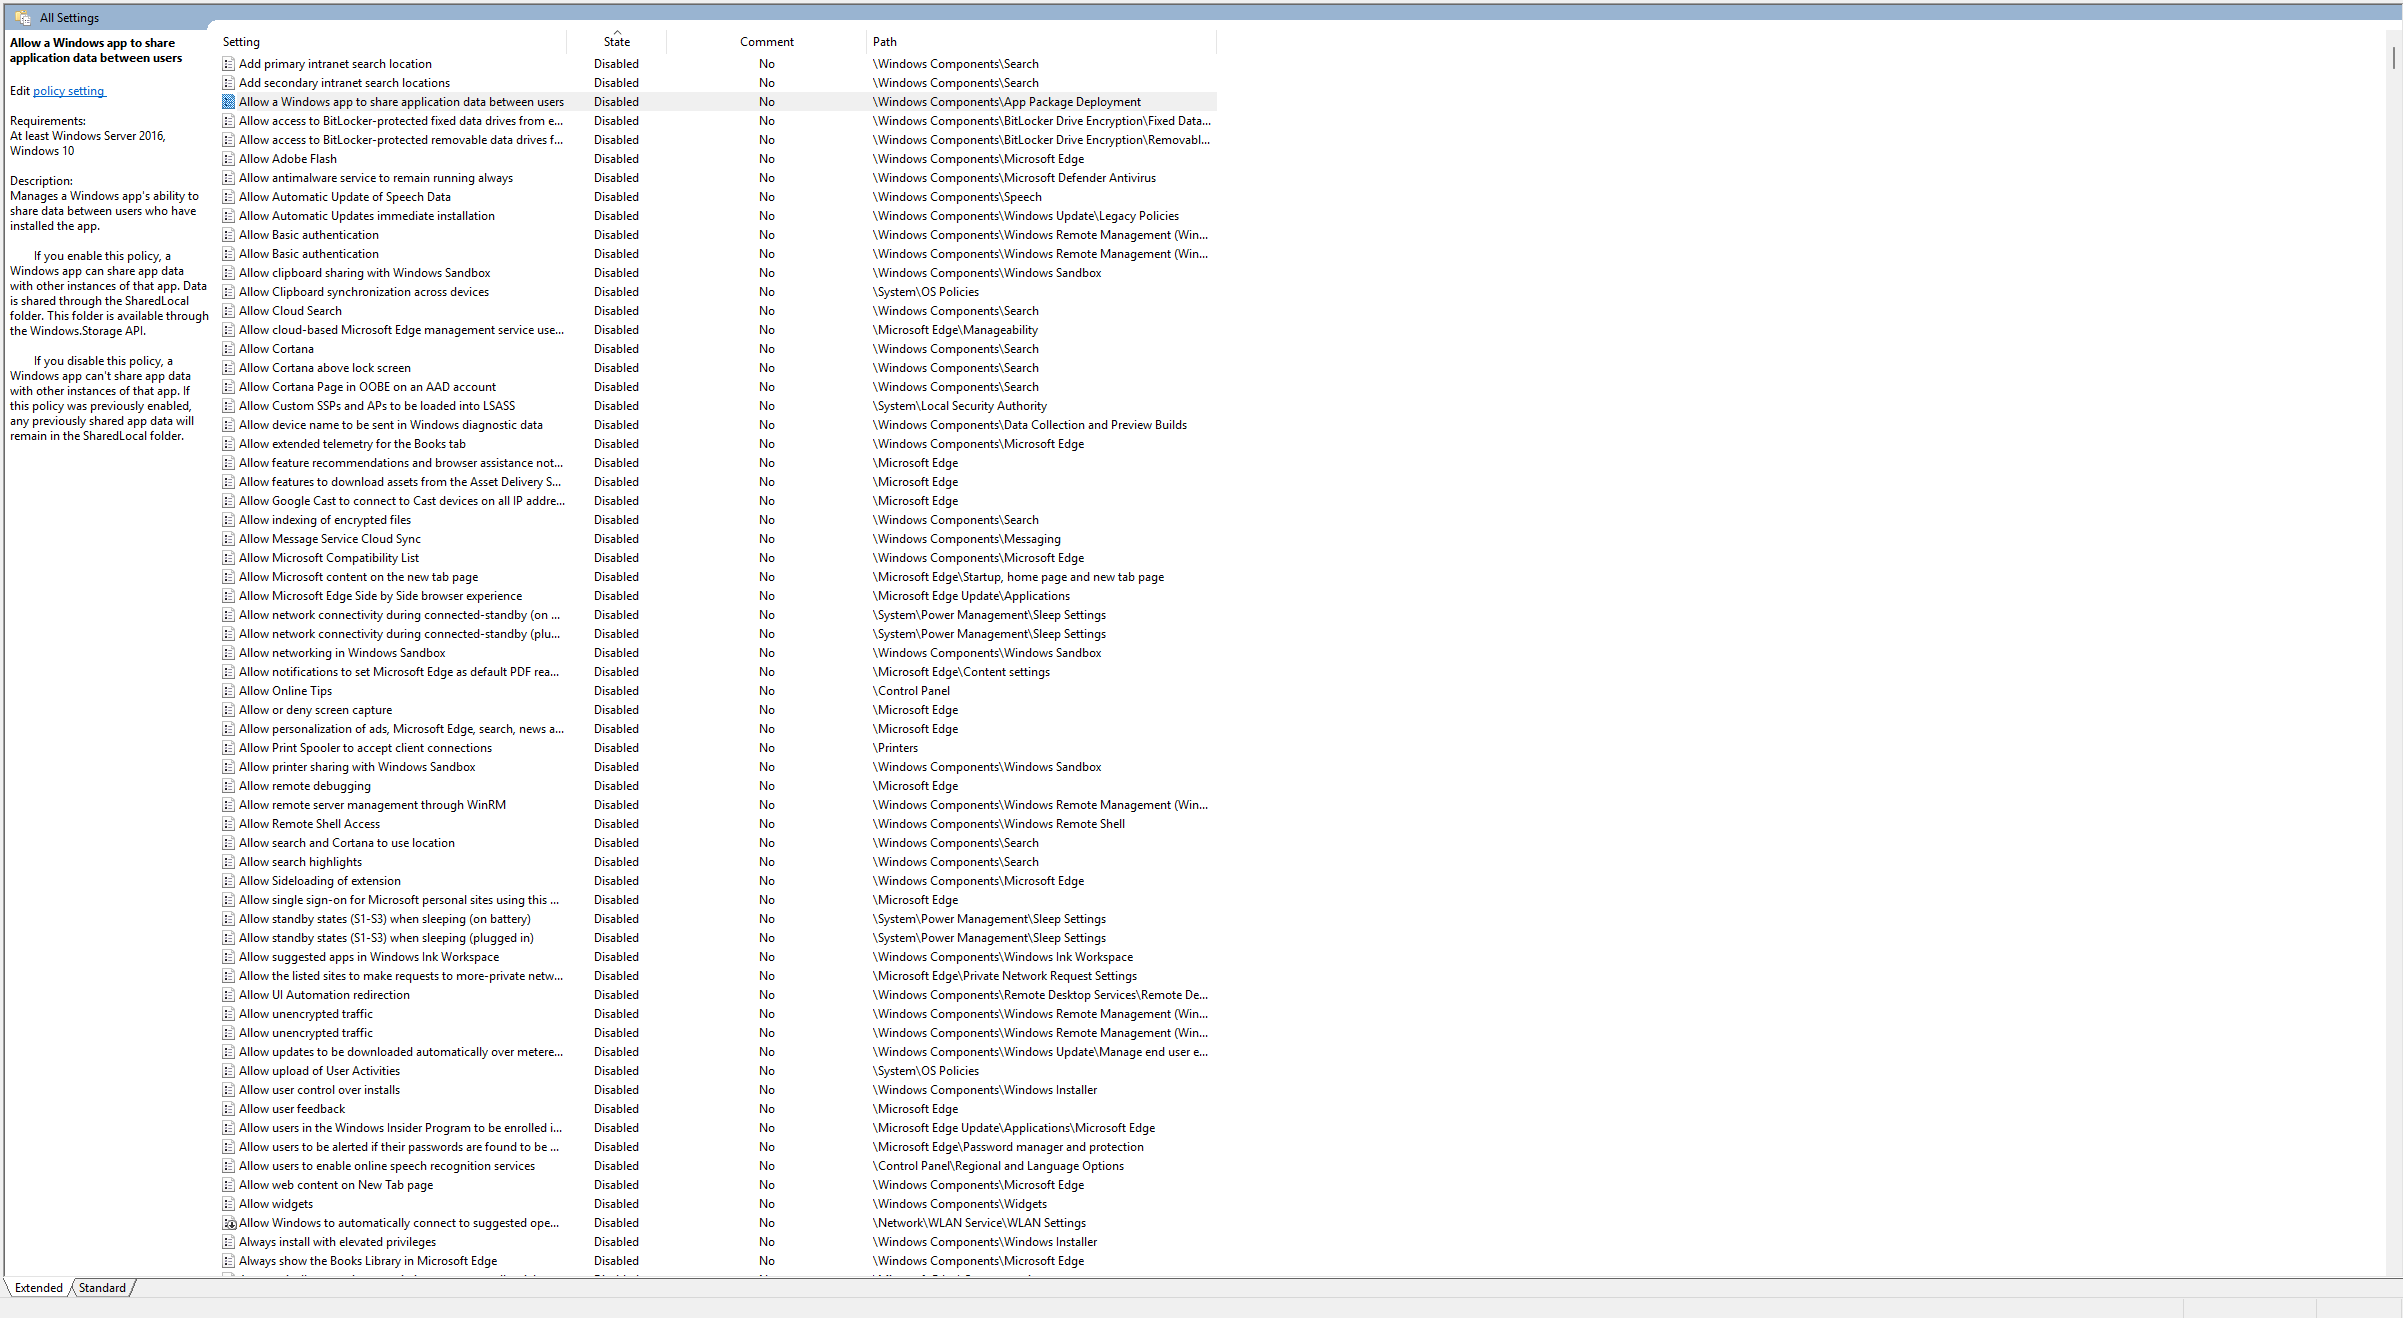Click the policy icon beside Allow Cortana
2403x1318 pixels.
coord(229,349)
